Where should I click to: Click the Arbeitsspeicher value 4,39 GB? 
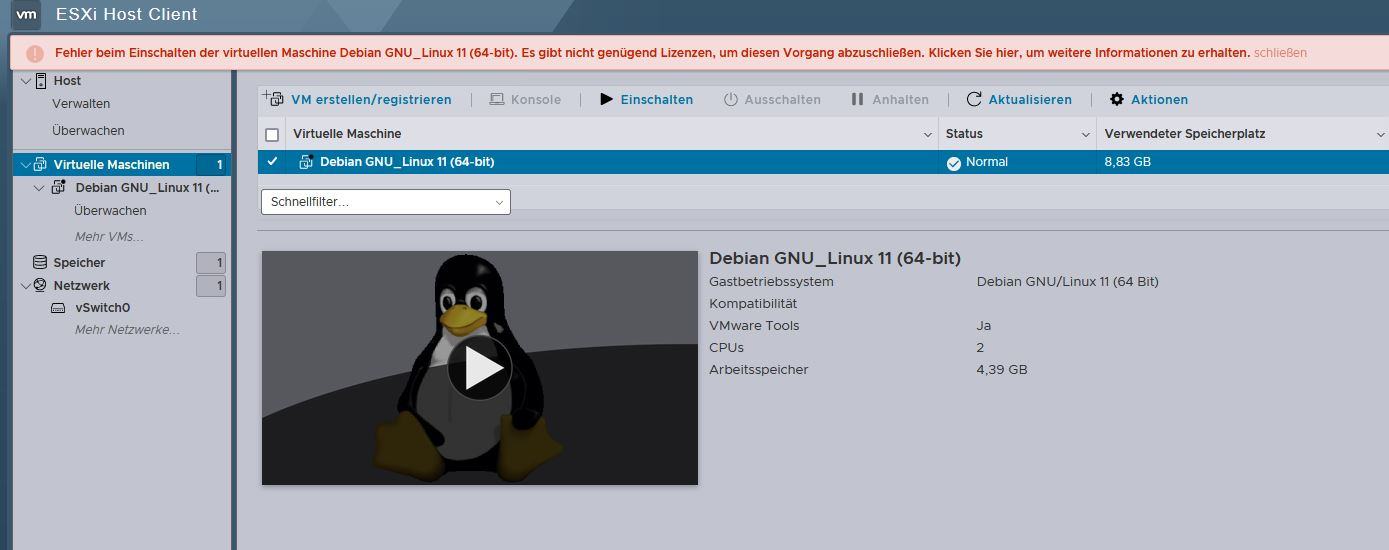click(1002, 370)
